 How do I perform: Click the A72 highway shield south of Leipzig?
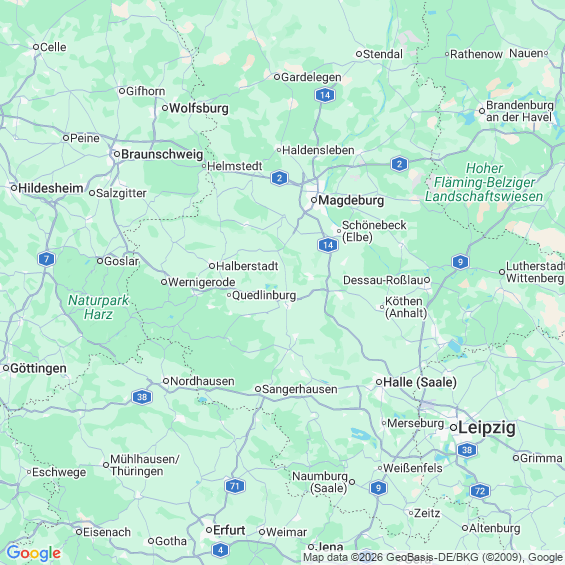point(480,491)
